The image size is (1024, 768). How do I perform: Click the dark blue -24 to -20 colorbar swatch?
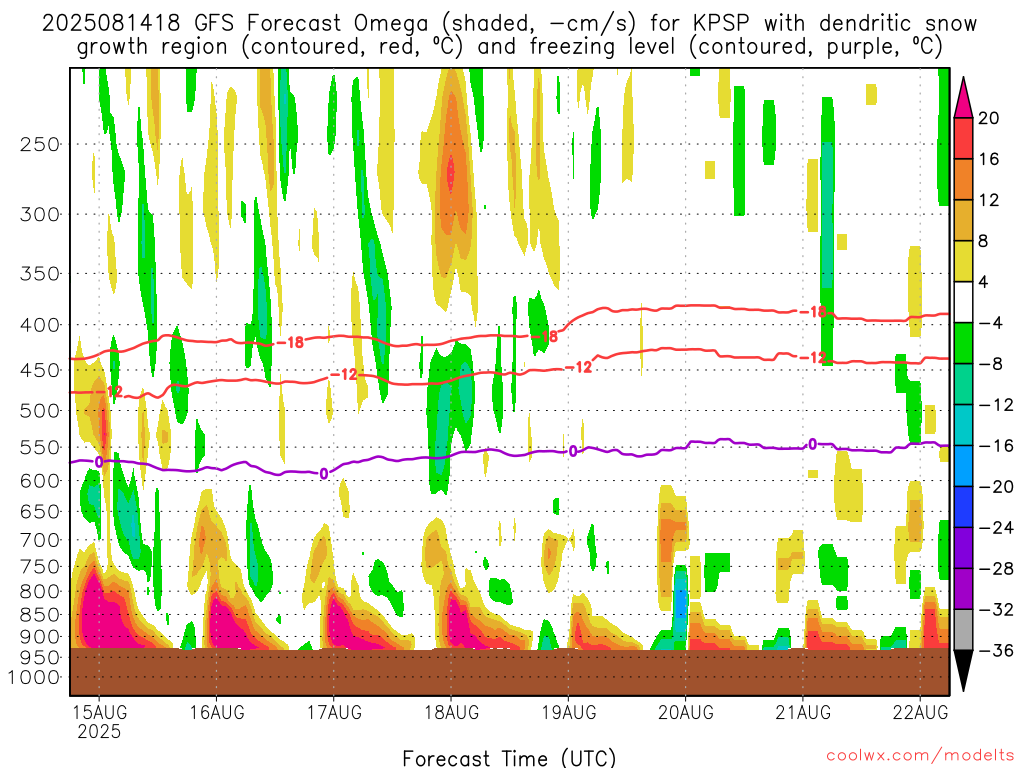pos(963,507)
